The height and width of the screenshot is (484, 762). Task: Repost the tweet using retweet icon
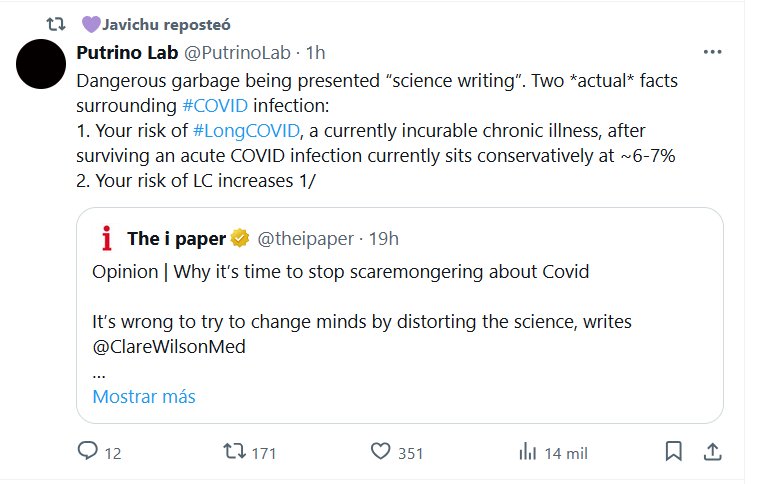[235, 452]
